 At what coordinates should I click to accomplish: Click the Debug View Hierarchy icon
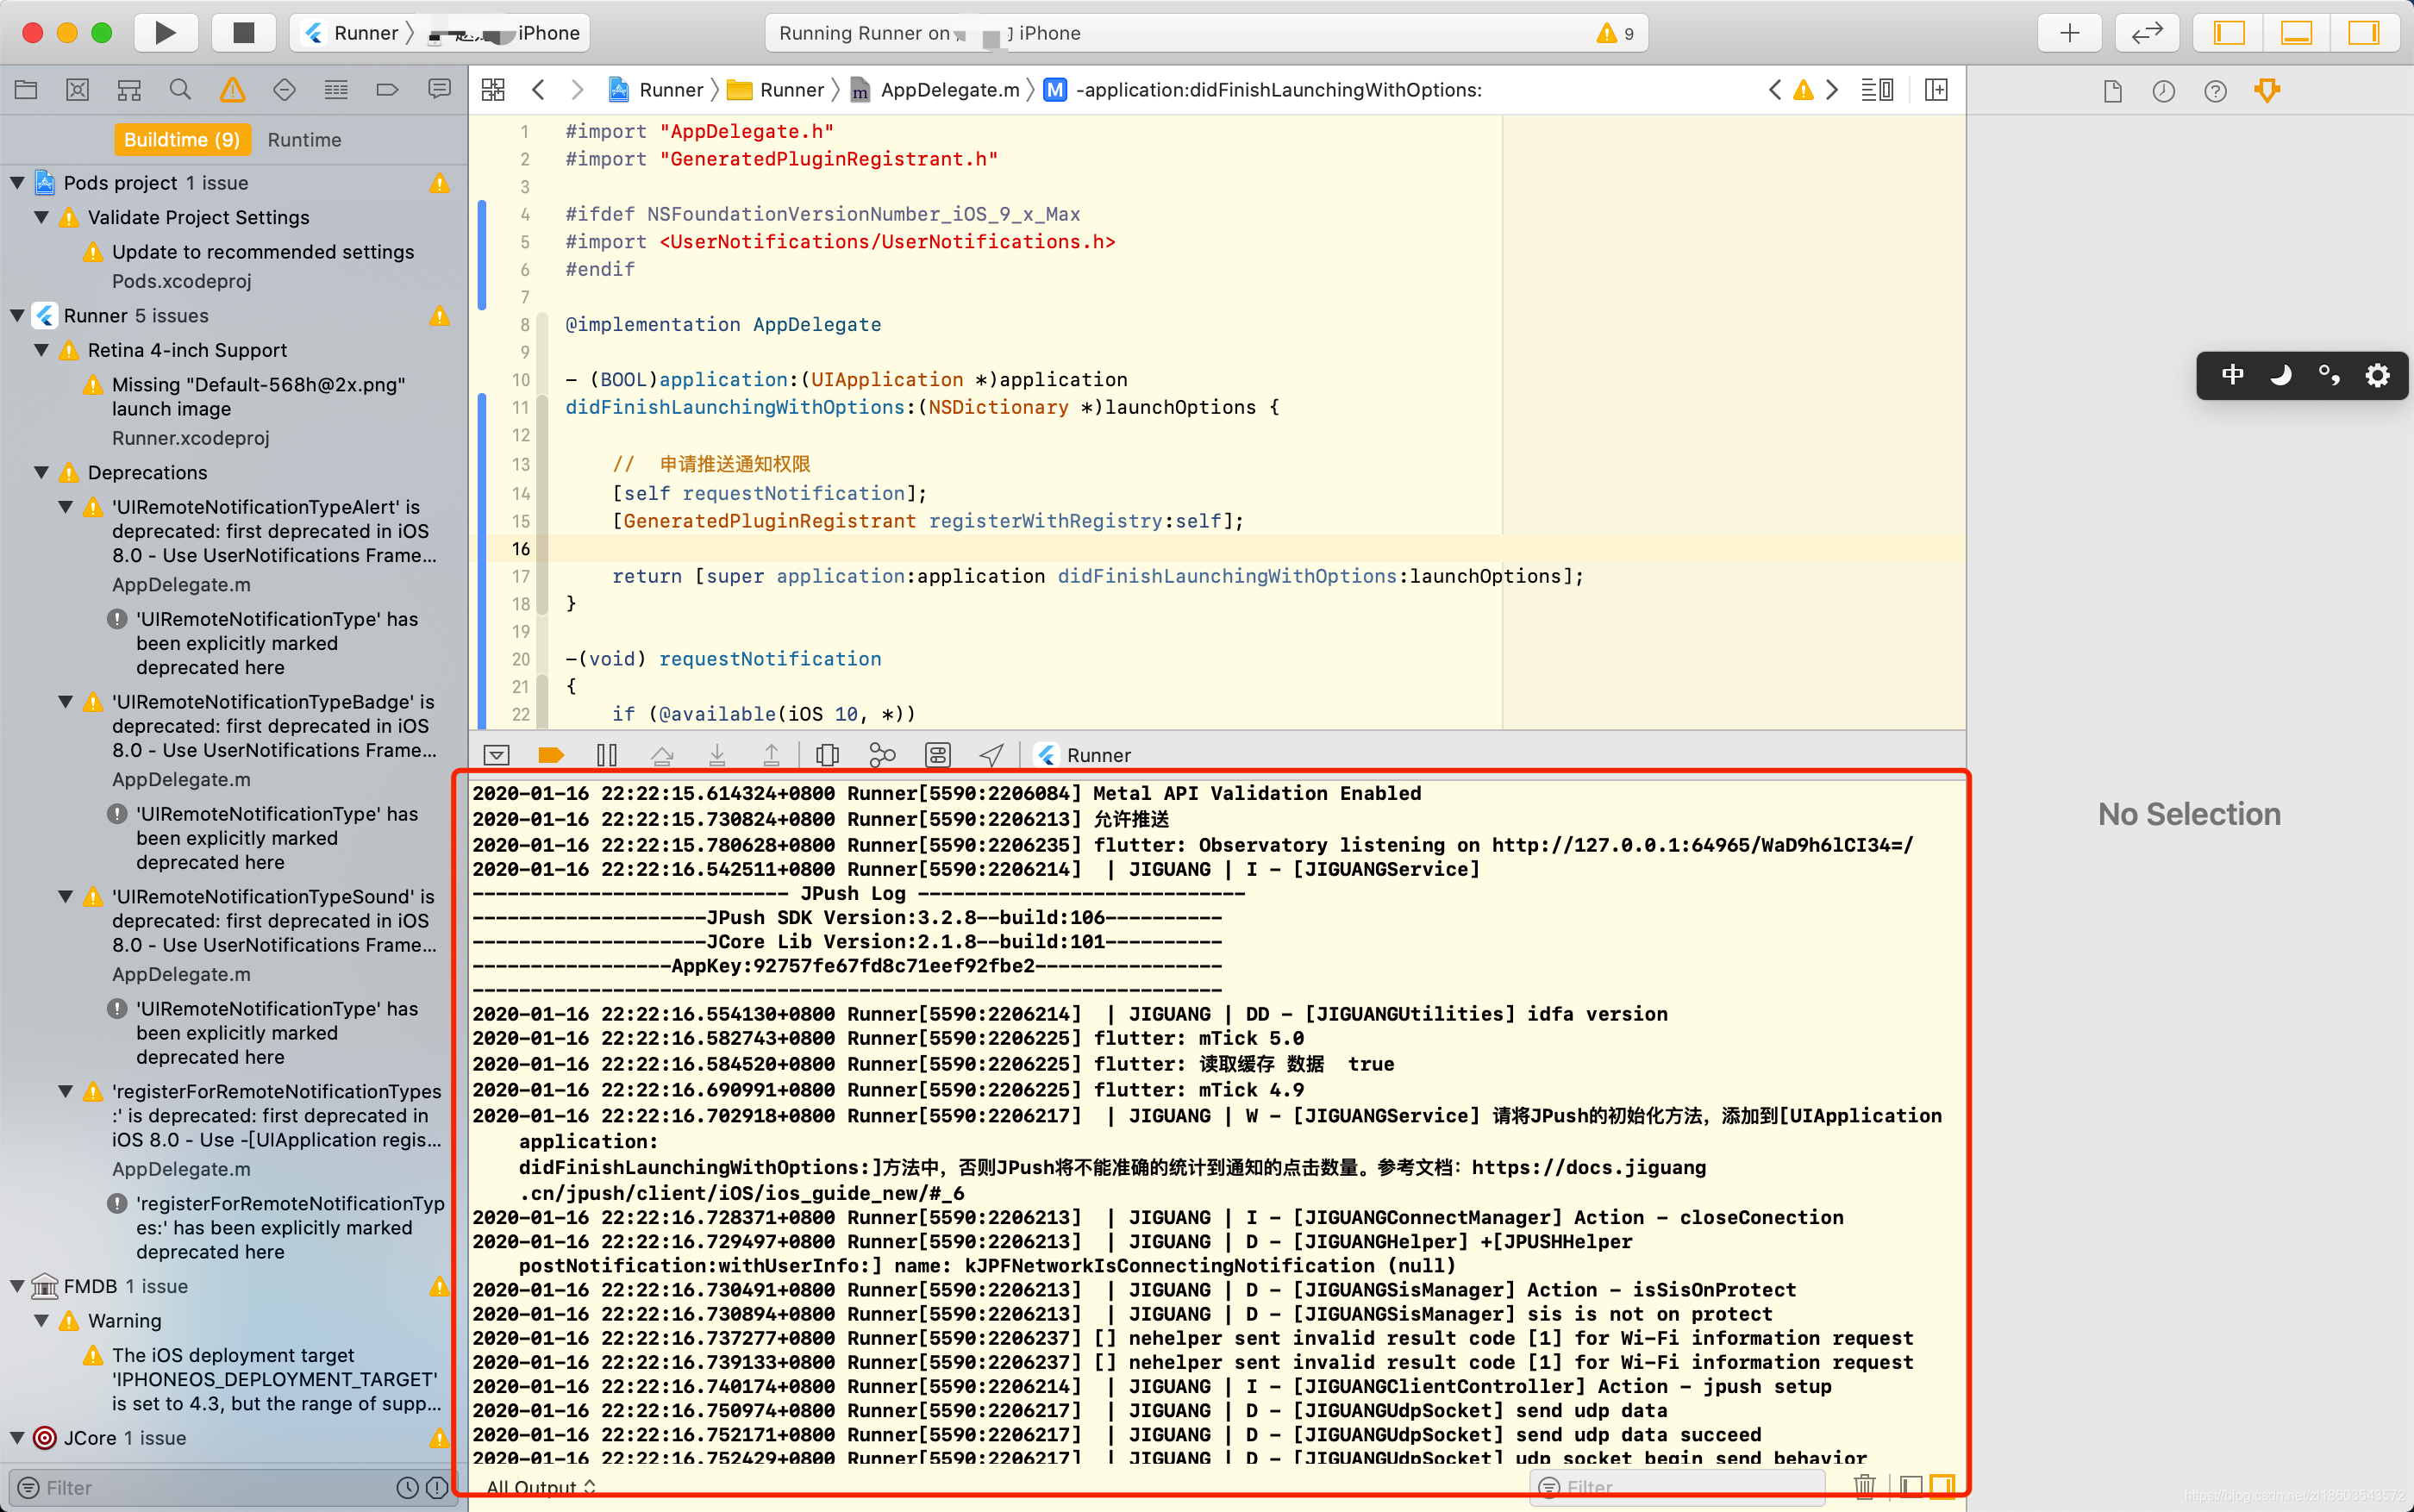click(x=827, y=755)
